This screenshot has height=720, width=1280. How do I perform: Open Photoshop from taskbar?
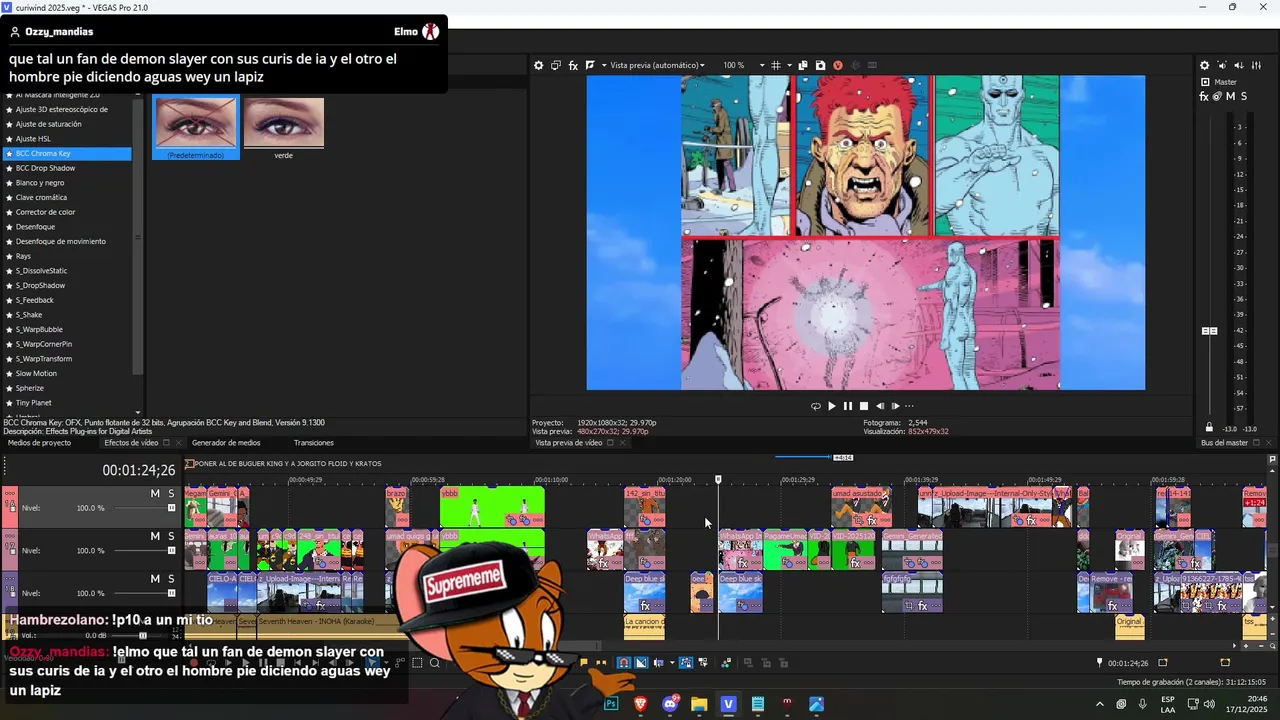tap(611, 704)
